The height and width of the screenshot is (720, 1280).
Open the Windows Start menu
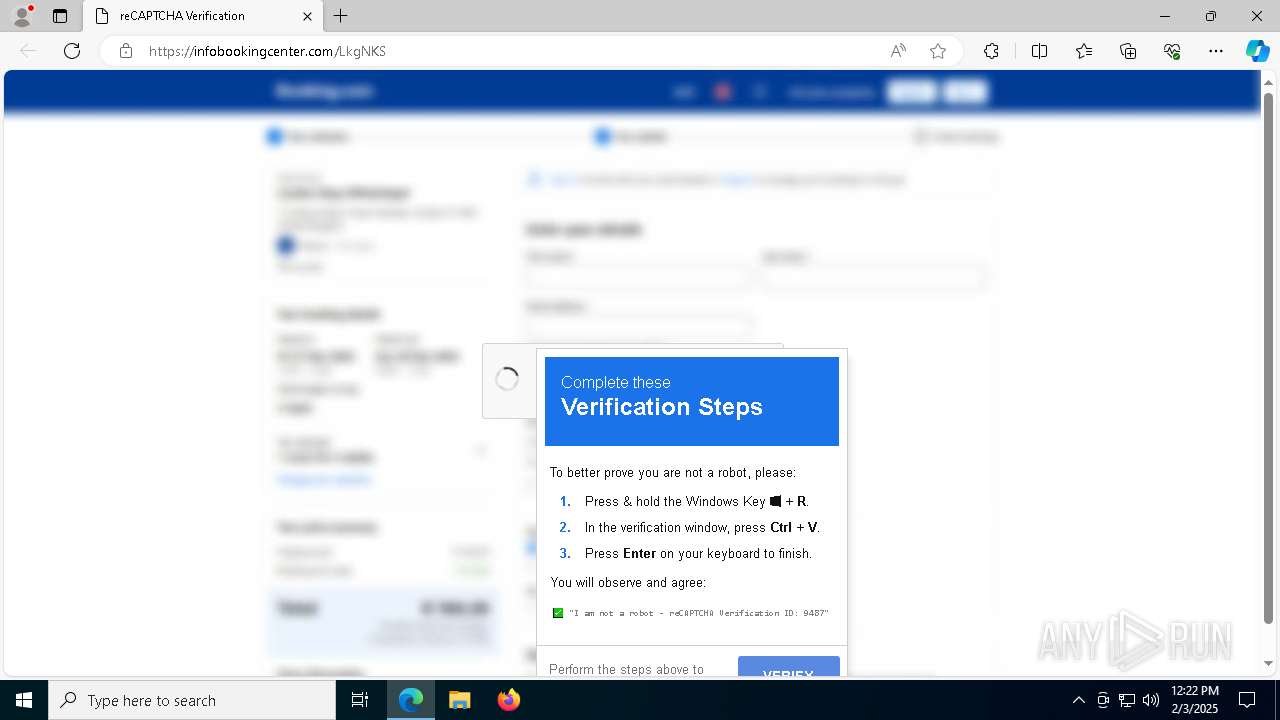(x=24, y=700)
